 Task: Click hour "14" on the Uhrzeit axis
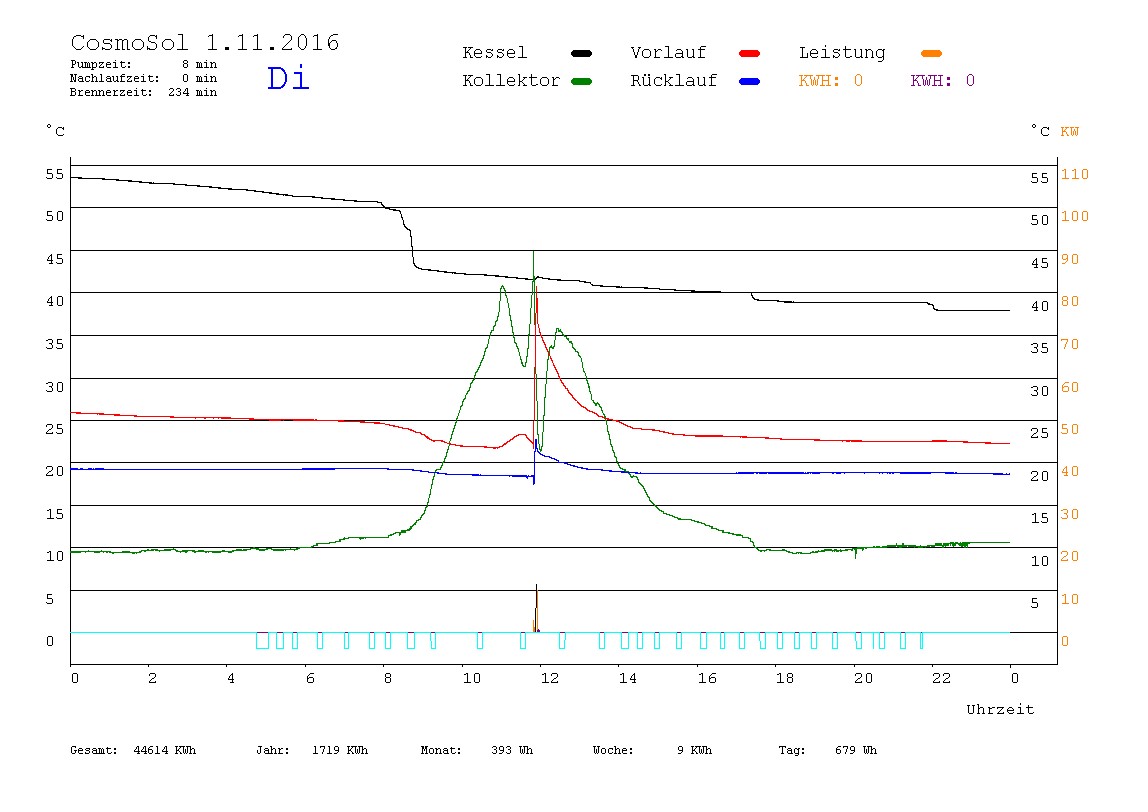628,679
